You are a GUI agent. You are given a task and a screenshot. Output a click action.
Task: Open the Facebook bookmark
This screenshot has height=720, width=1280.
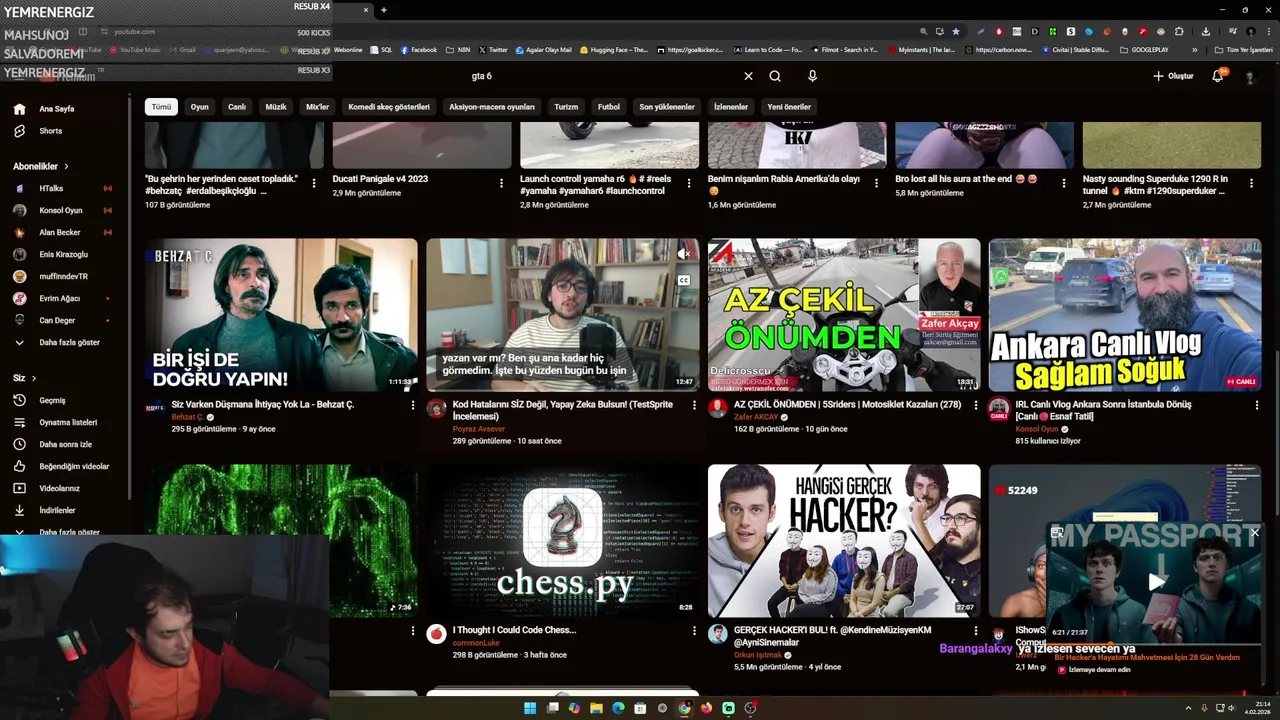(x=419, y=49)
